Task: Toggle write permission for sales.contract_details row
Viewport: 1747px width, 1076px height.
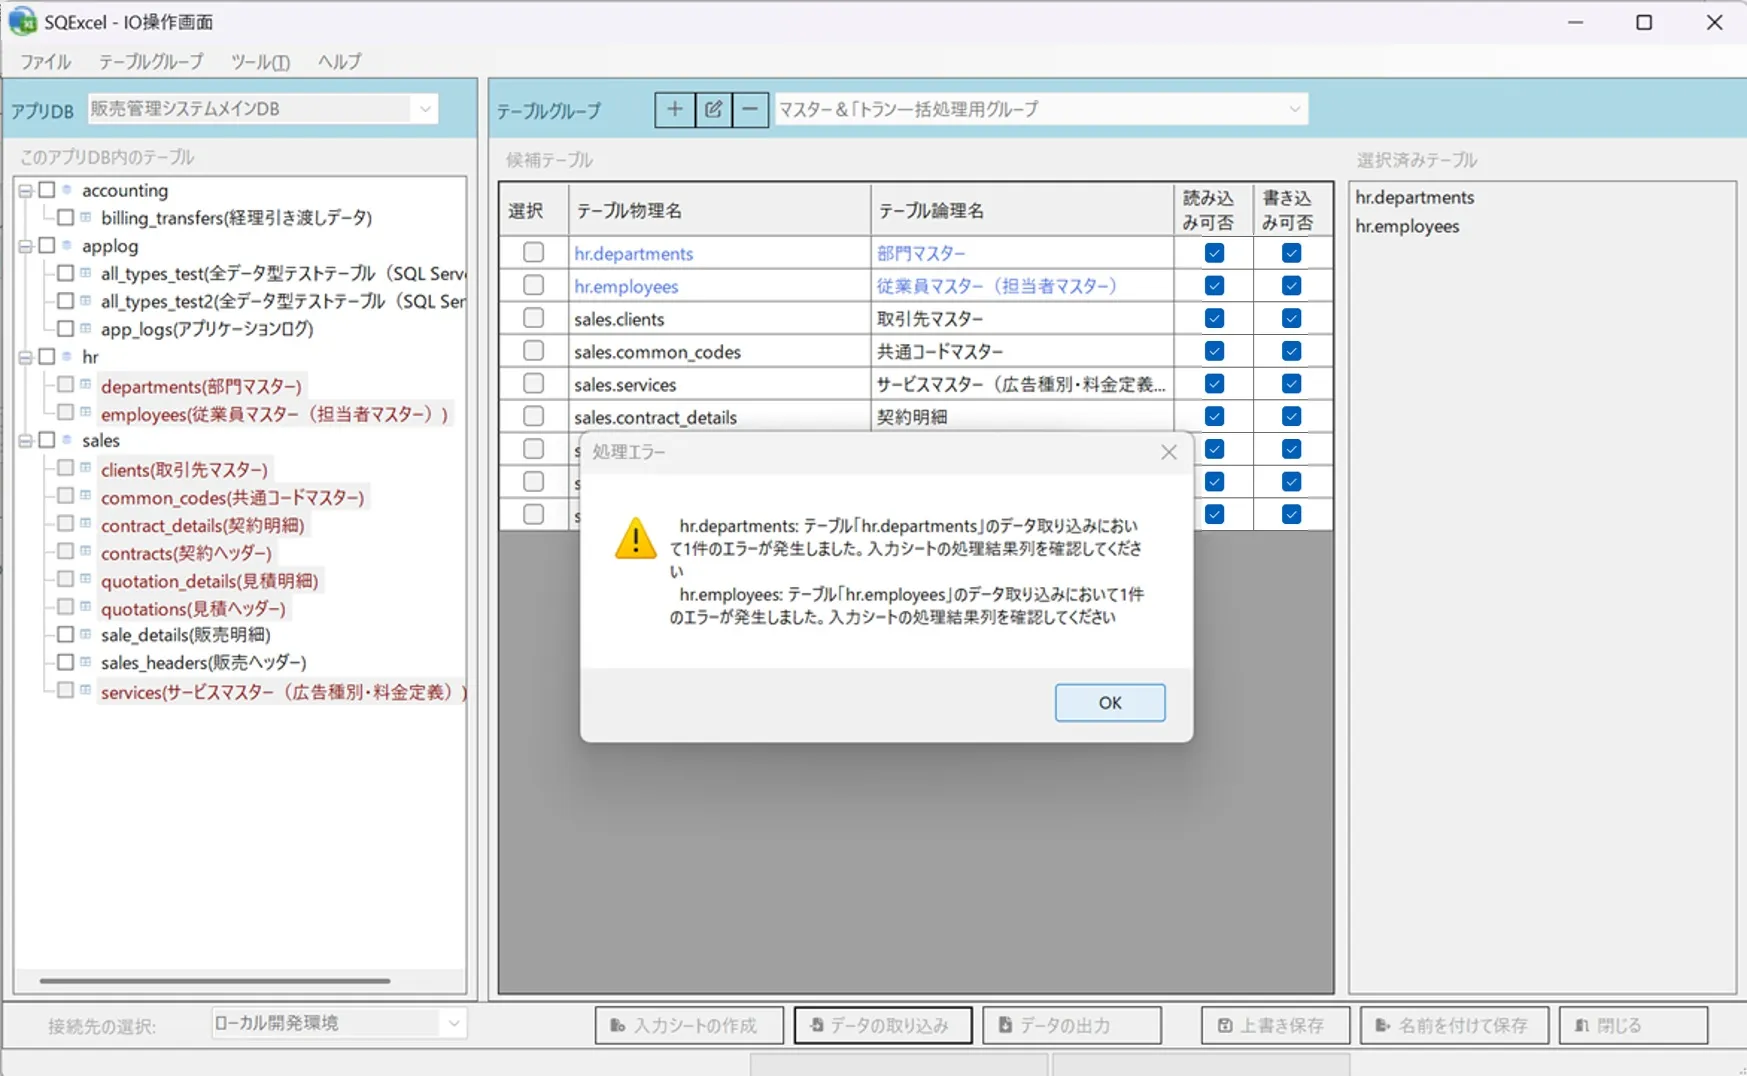Action: [1291, 416]
